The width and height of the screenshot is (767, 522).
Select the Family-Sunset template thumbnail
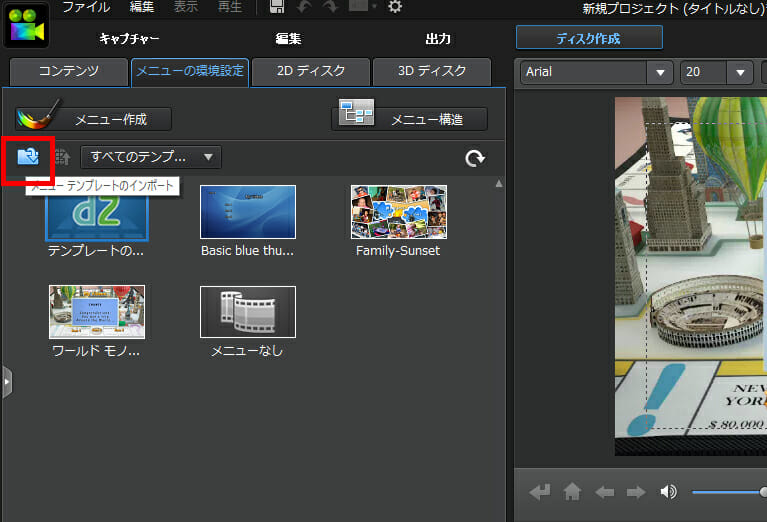[399, 212]
